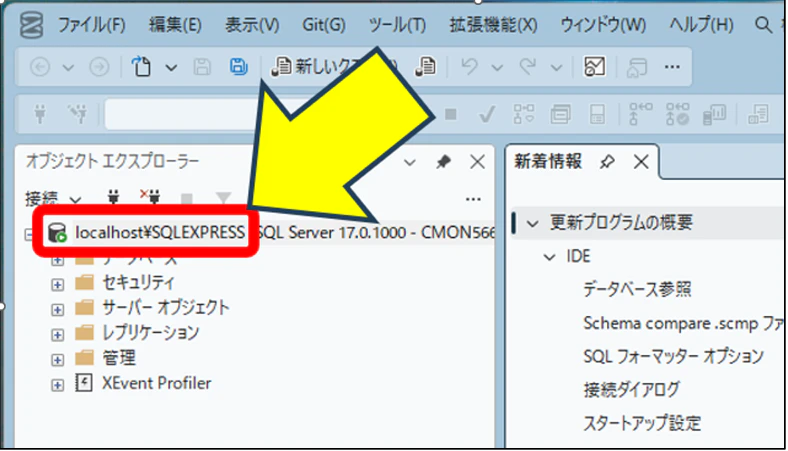788x451 pixels.
Task: Select the セキュリティ tree item
Action: (x=138, y=283)
